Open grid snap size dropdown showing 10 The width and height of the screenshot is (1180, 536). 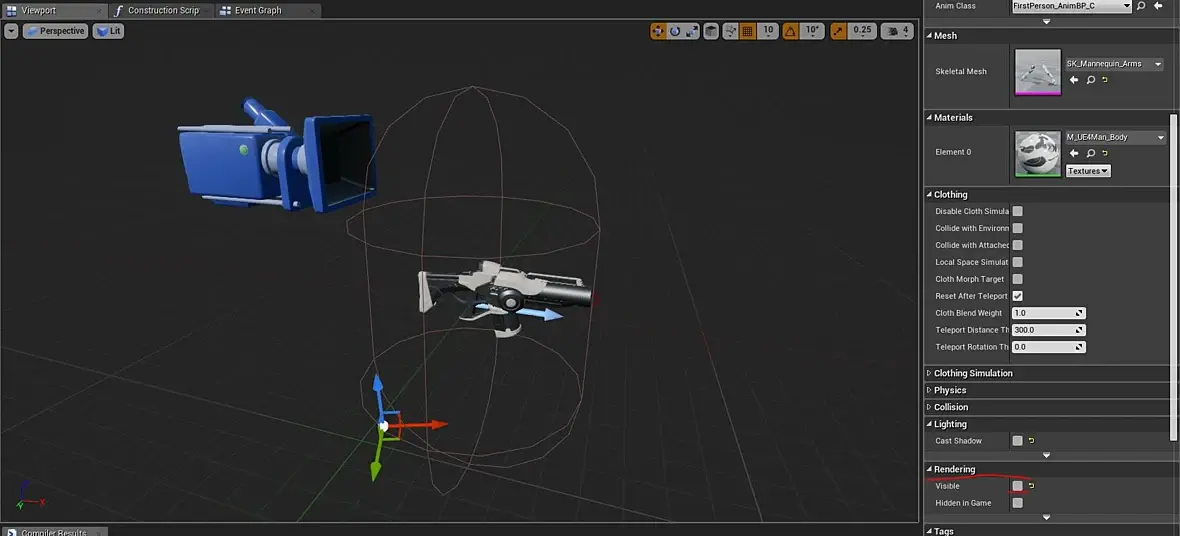[768, 31]
